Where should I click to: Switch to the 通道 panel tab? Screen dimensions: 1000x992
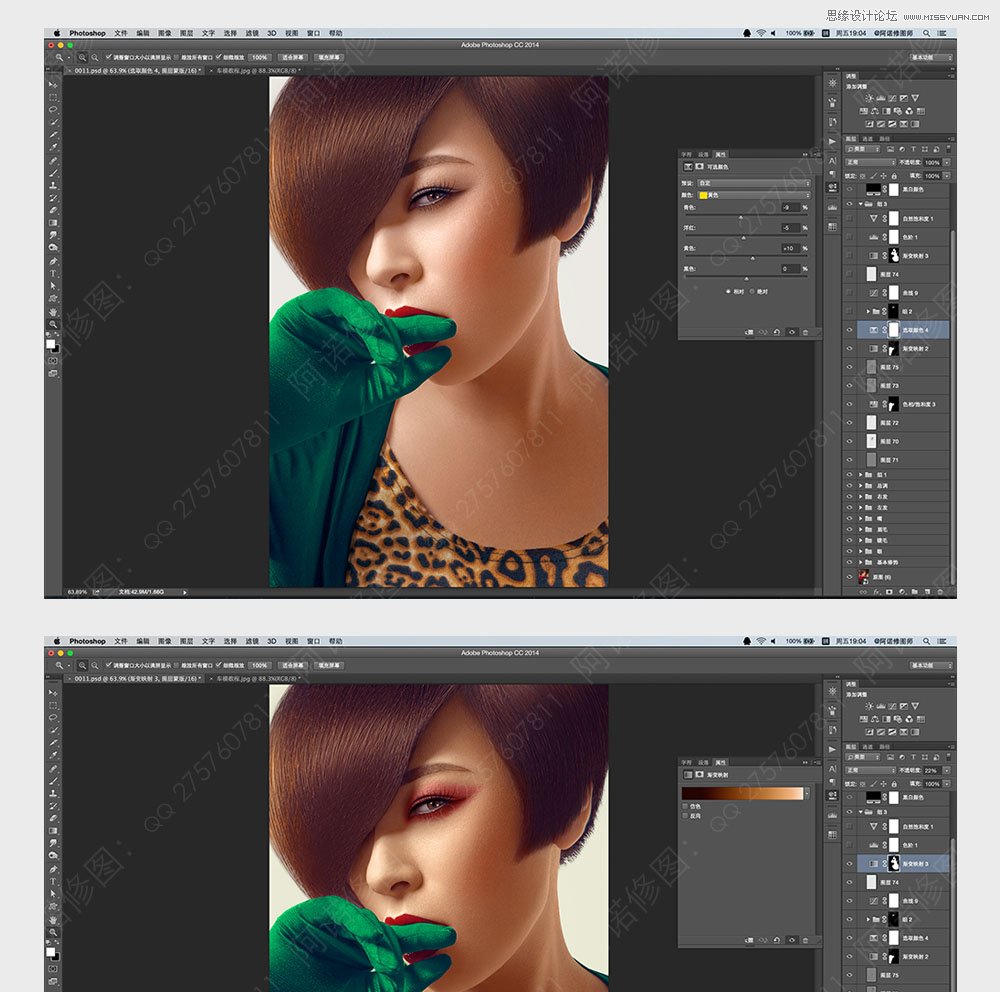coord(867,139)
